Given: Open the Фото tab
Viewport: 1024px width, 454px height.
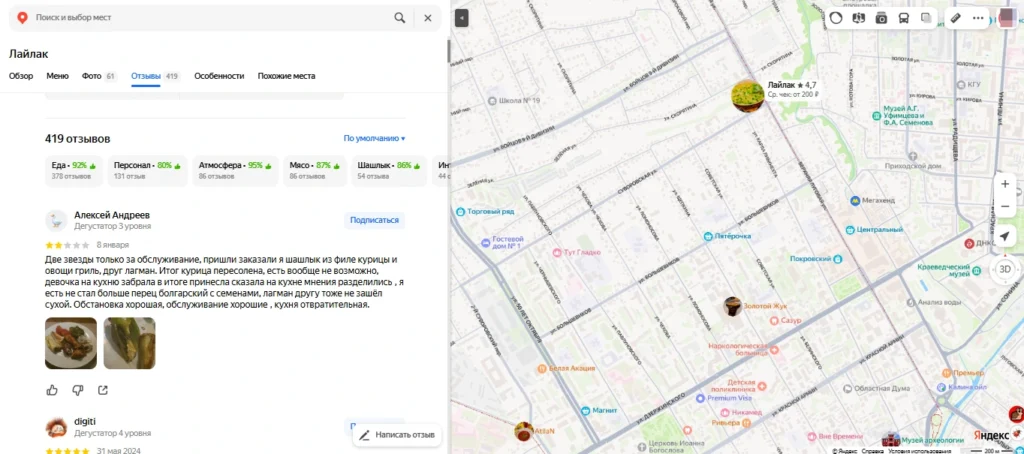Looking at the screenshot, I should [99, 76].
